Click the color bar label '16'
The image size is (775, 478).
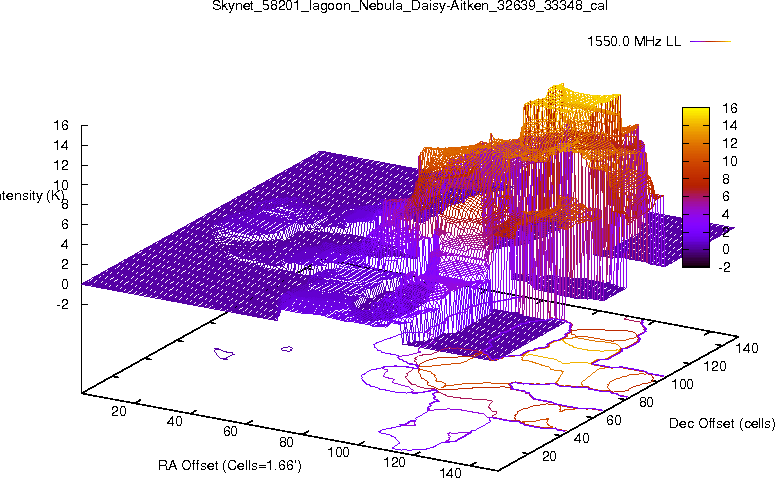[x=730, y=108]
